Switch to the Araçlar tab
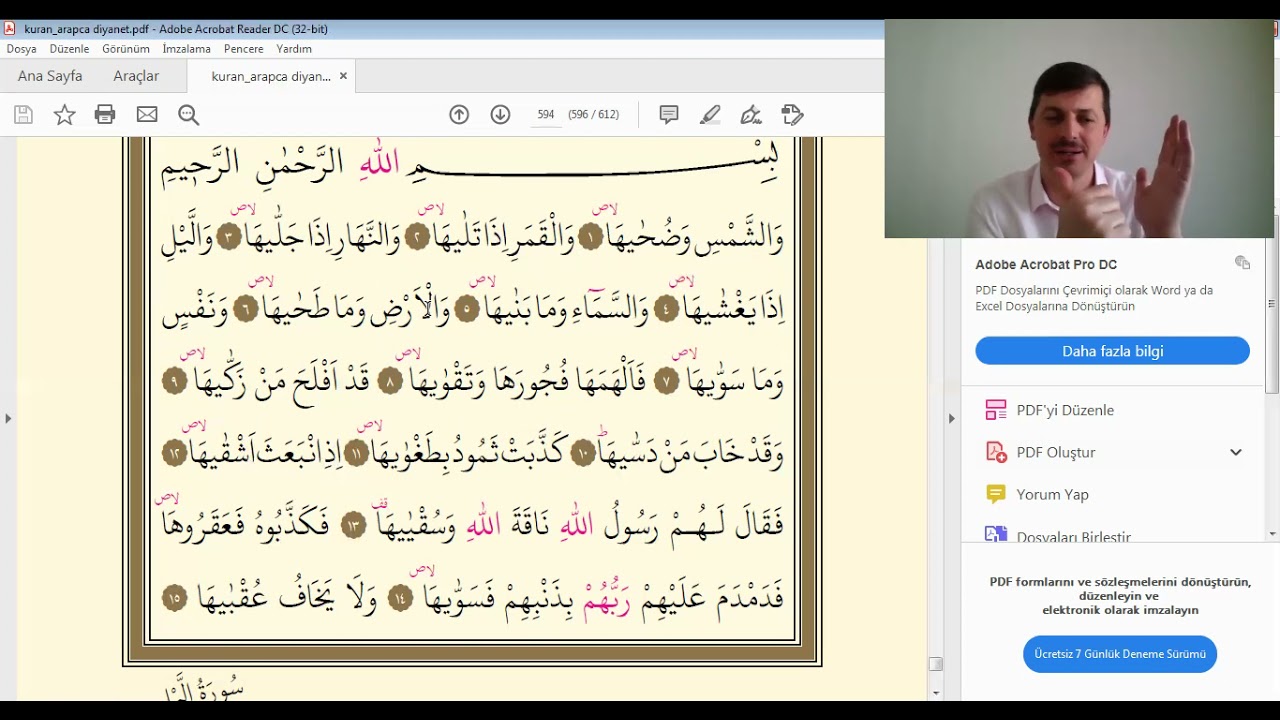This screenshot has height=720, width=1280. pos(136,76)
